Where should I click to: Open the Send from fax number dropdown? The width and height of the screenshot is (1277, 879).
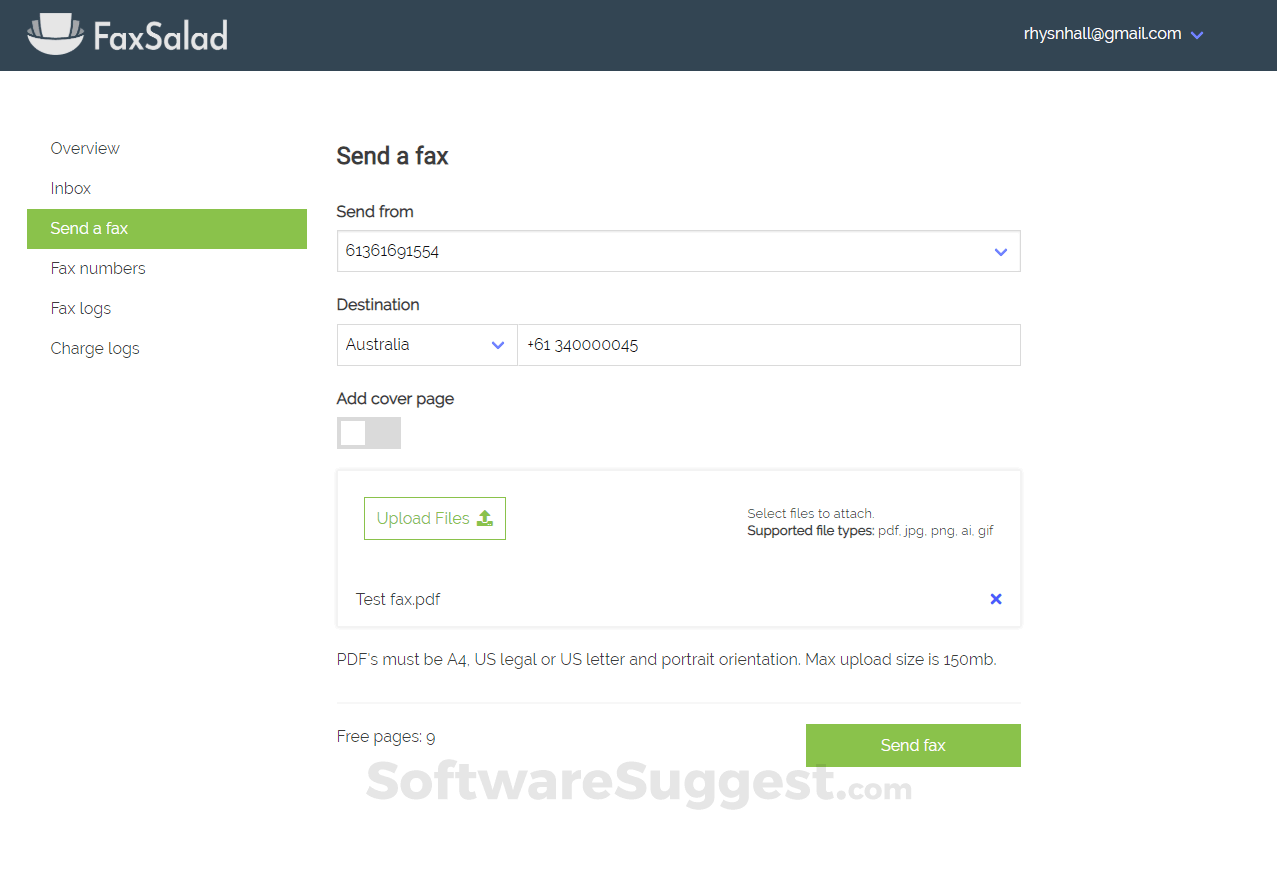tap(678, 251)
